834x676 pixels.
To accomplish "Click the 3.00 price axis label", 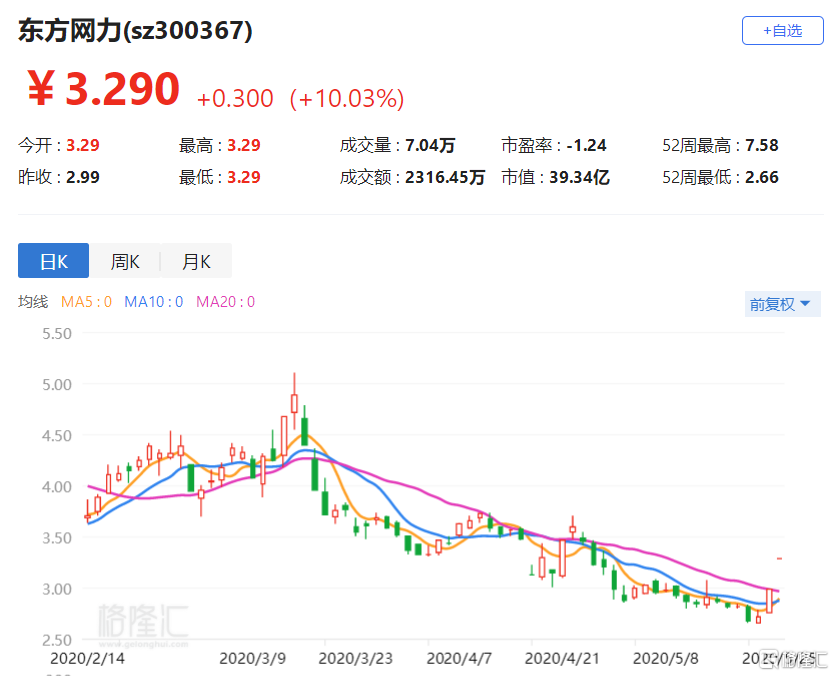I will coord(57,589).
